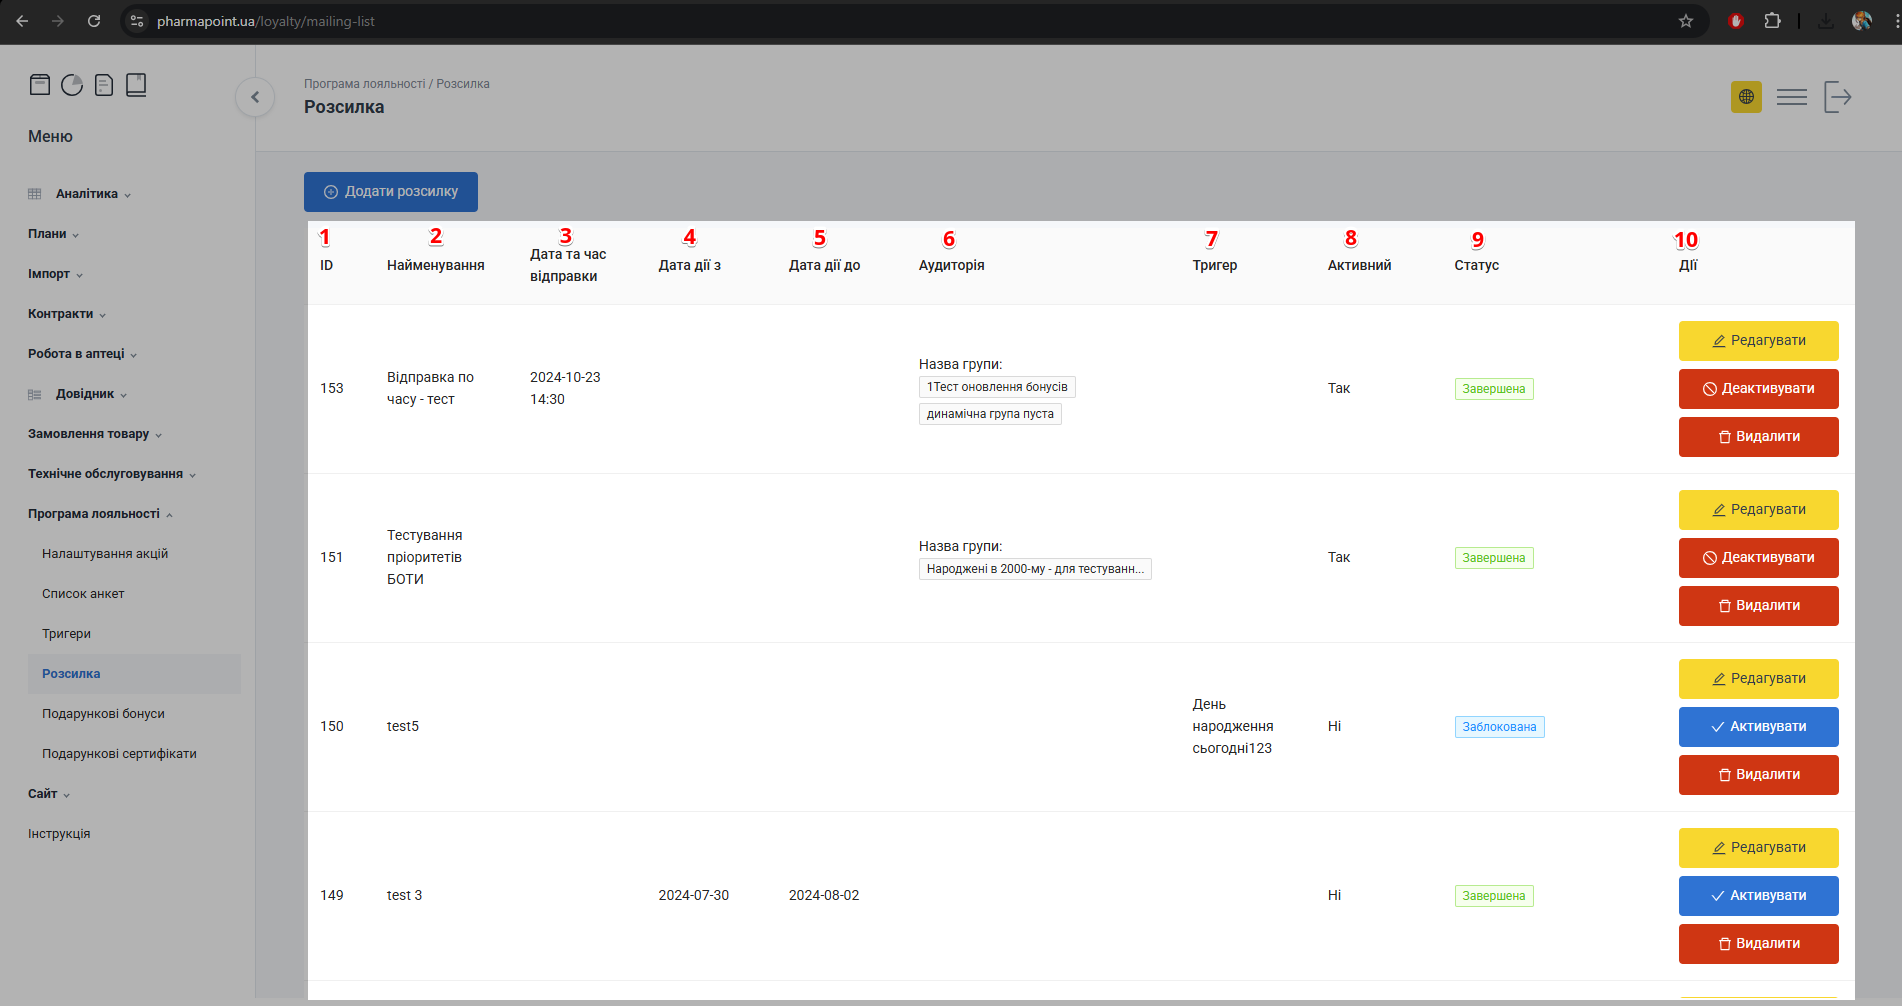Screen dimensions: 1902x1006
Task: Expand the Довідник menu section
Action: tap(85, 394)
